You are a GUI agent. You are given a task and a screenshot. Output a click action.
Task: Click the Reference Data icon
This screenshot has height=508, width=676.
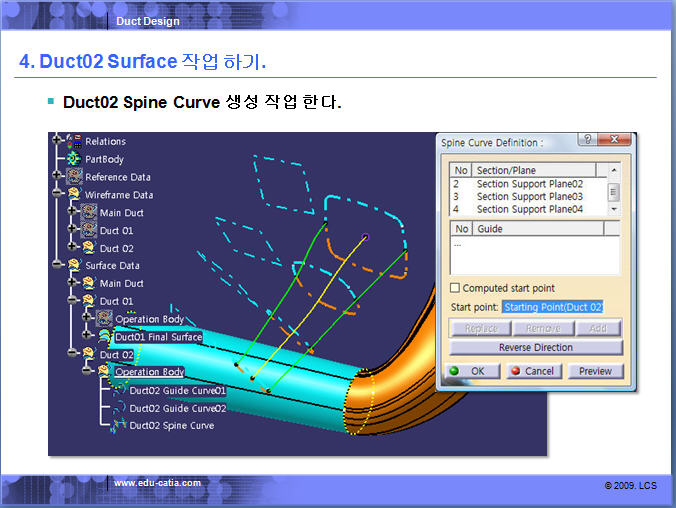tap(75, 177)
